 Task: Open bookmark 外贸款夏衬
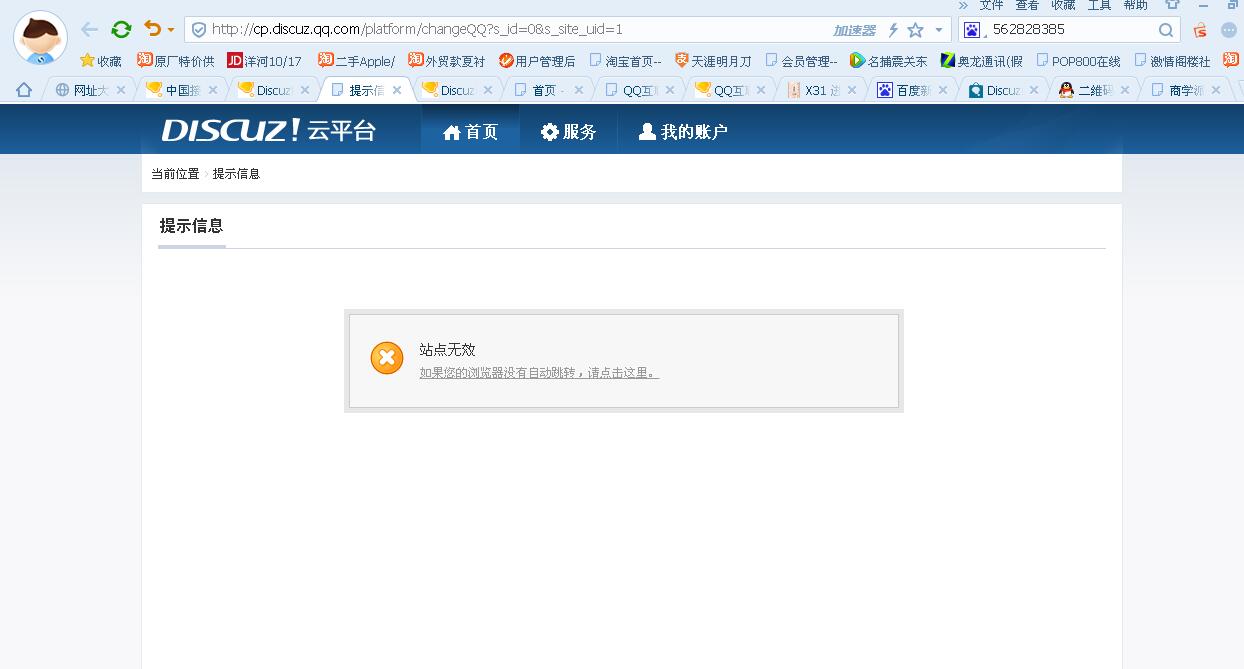tap(447, 61)
